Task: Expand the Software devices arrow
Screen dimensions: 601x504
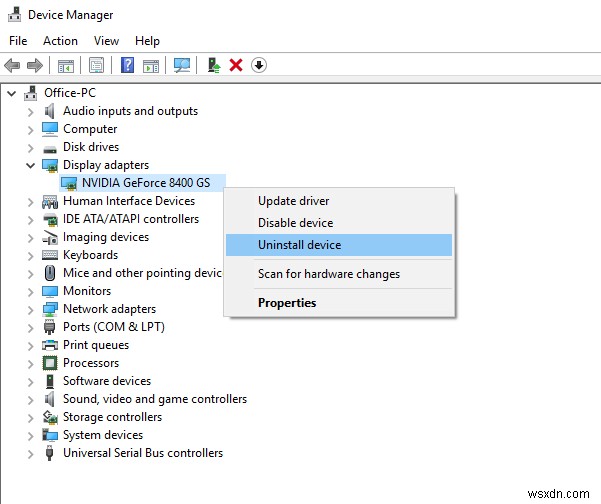Action: coord(31,382)
